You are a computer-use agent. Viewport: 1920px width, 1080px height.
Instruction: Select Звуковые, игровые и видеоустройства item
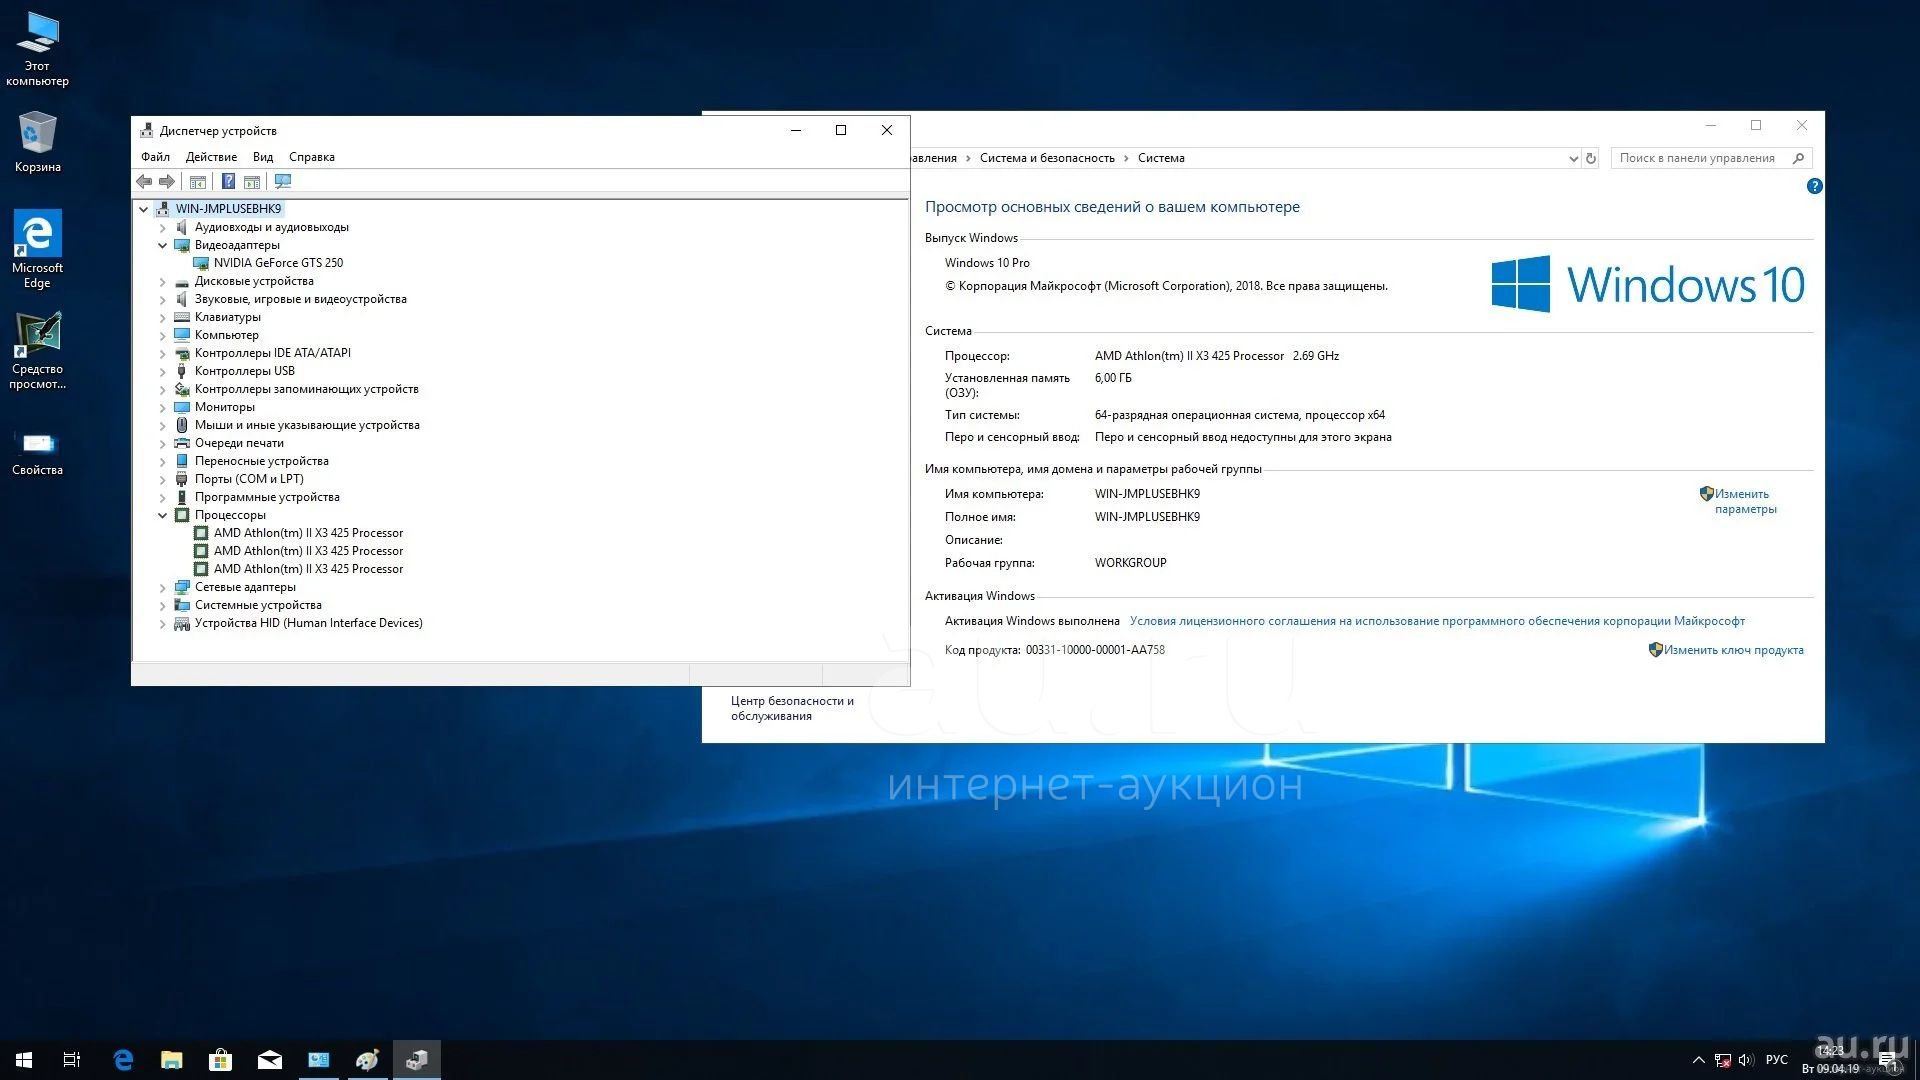pos(300,299)
